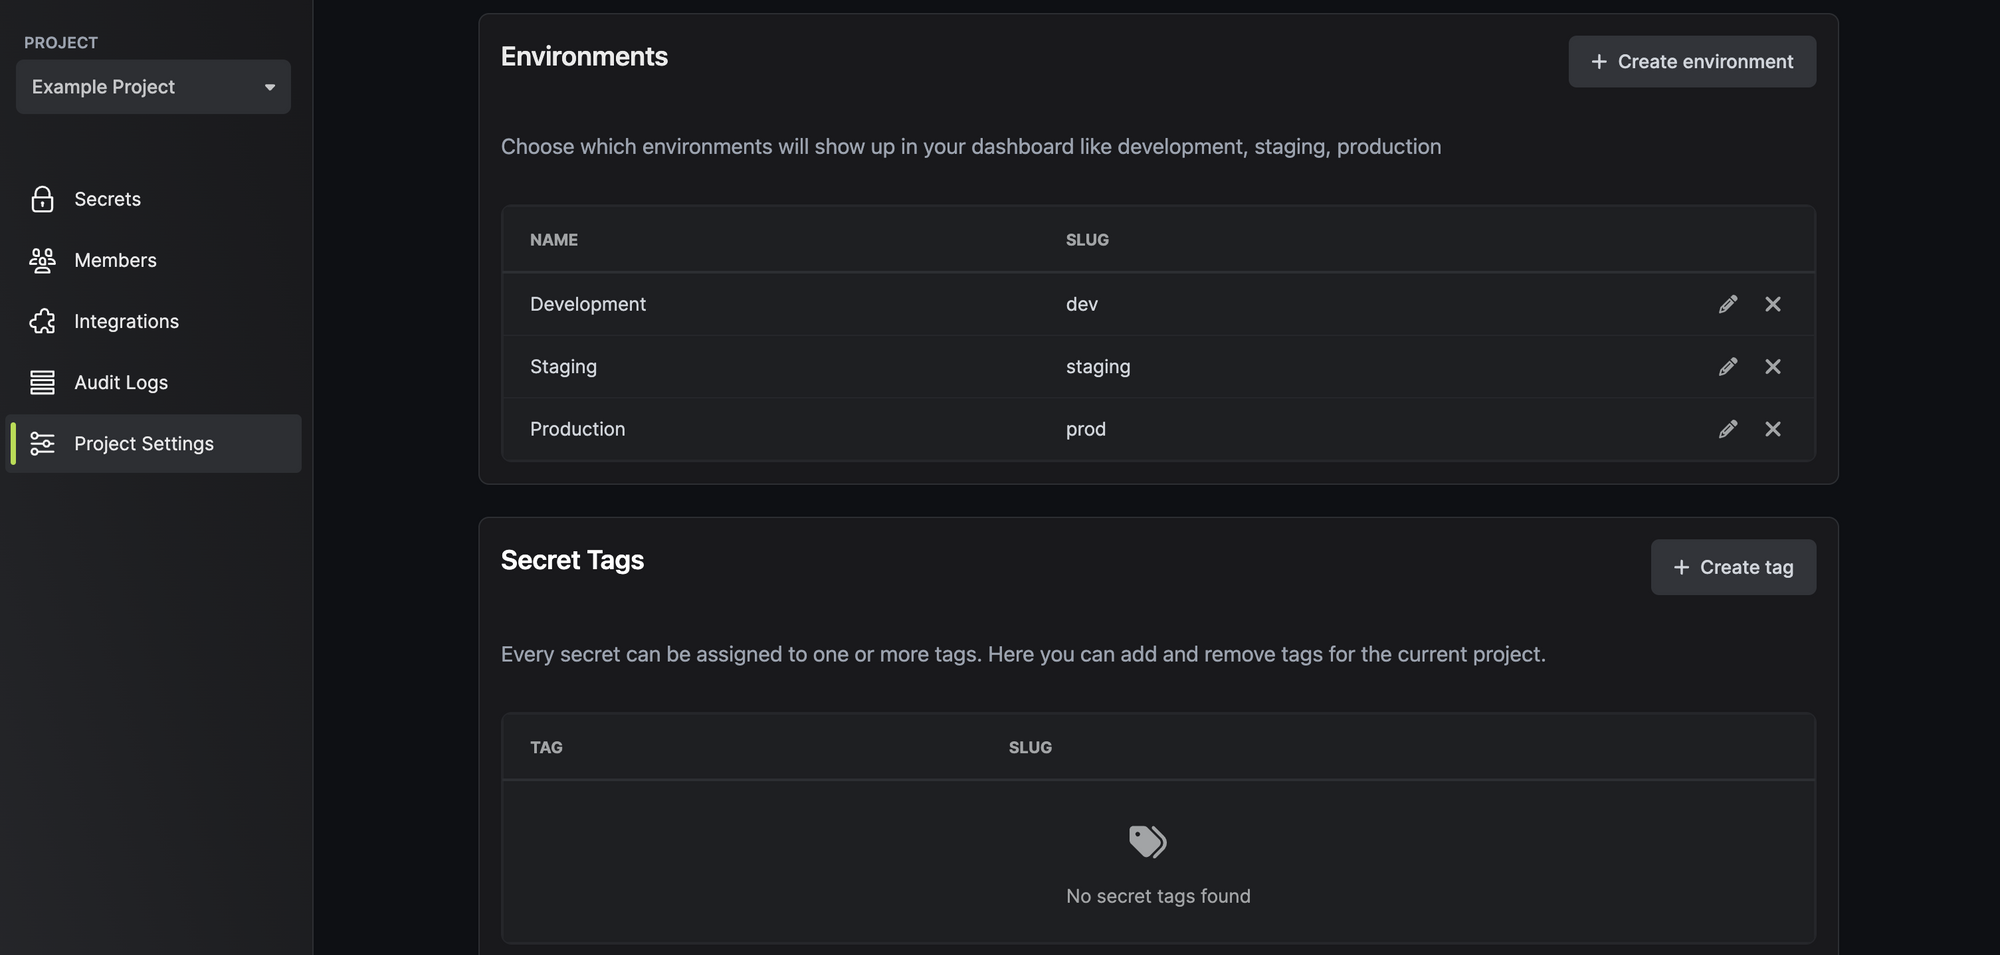Viewport: 2000px width, 955px height.
Task: Edit the Development environment with pencil icon
Action: click(1728, 304)
